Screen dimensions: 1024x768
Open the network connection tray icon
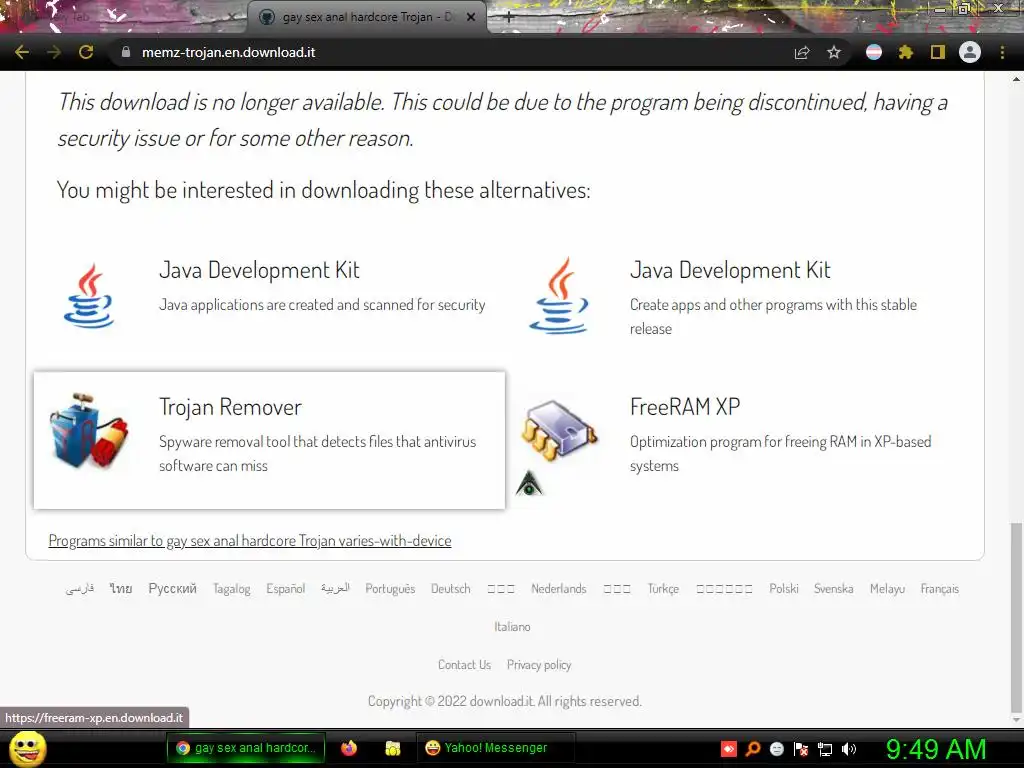825,748
